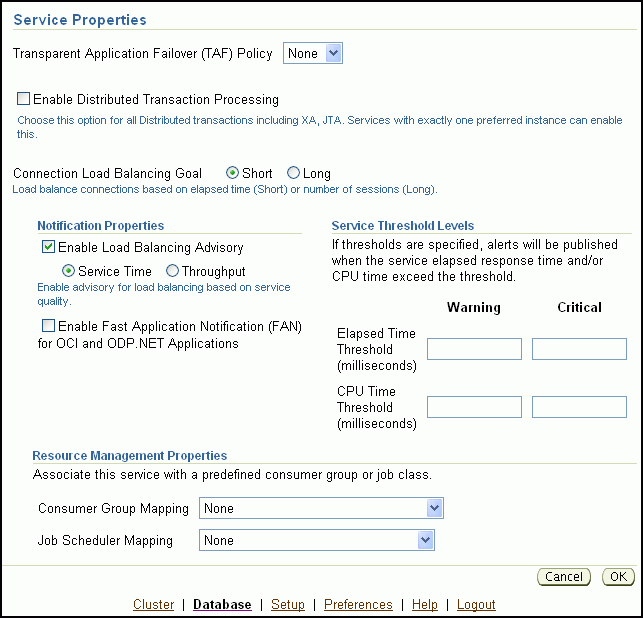Click Elapsed Time Threshold Warning field
The image size is (643, 618).
[x=474, y=349]
